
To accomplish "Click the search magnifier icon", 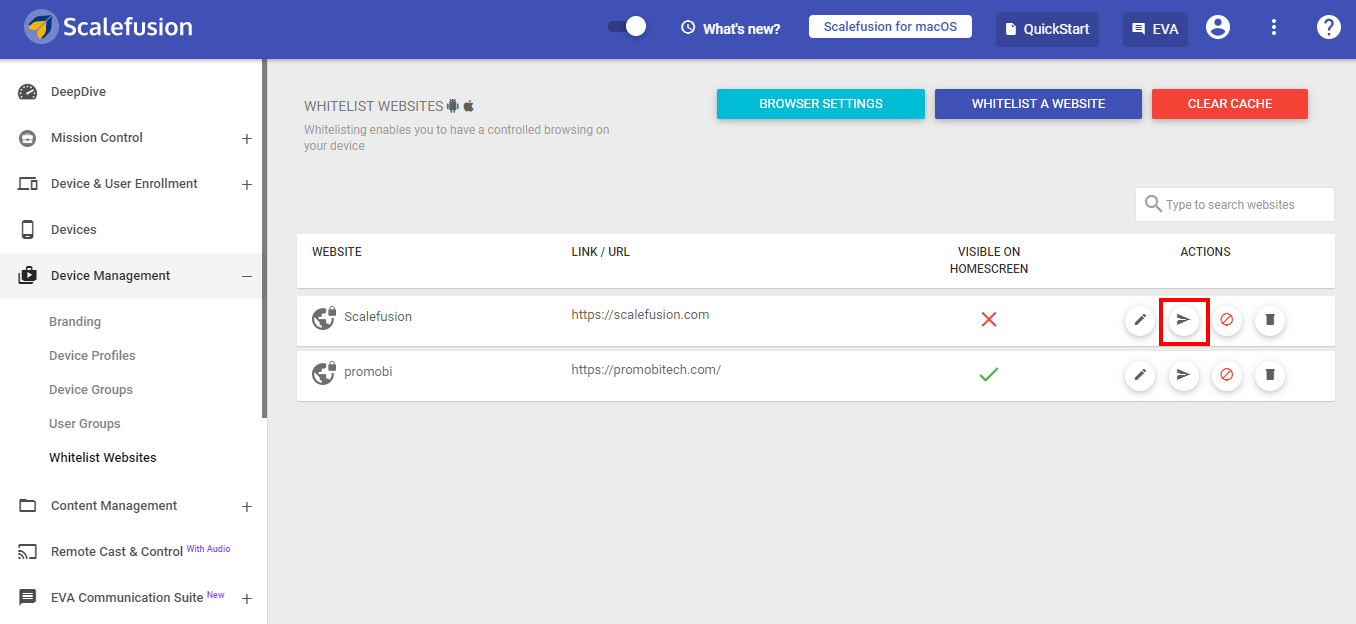I will pyautogui.click(x=1153, y=204).
